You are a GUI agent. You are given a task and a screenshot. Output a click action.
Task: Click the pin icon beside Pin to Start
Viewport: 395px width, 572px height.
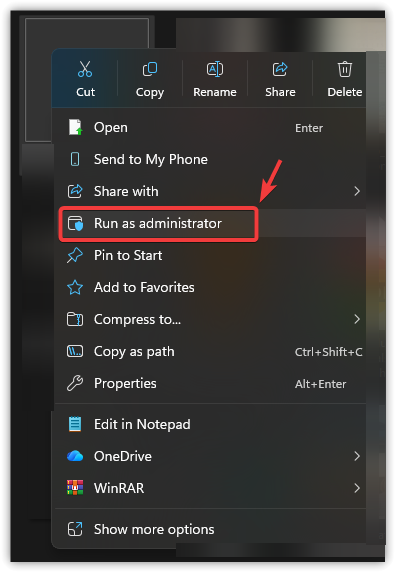[75, 255]
